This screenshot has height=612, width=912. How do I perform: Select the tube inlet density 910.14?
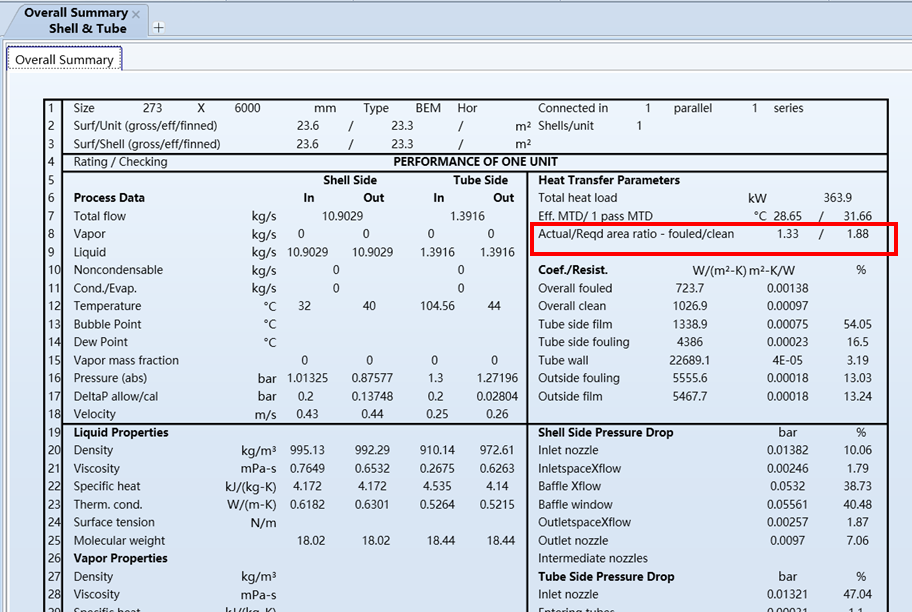coord(437,450)
